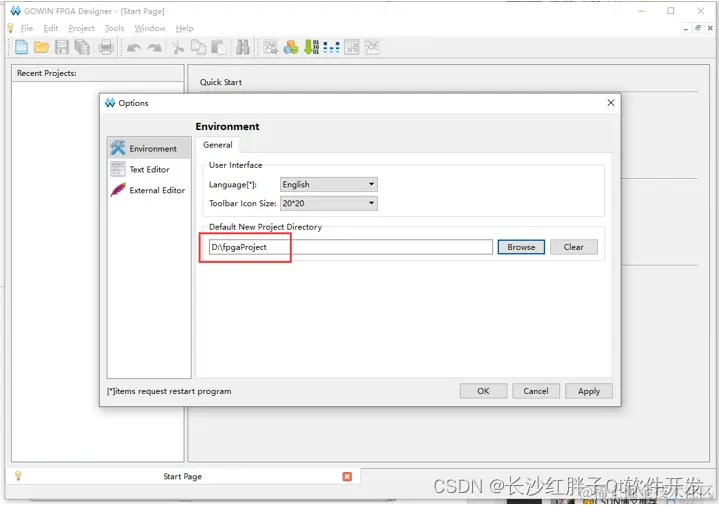
Task: Open the Help menu
Action: point(184,28)
